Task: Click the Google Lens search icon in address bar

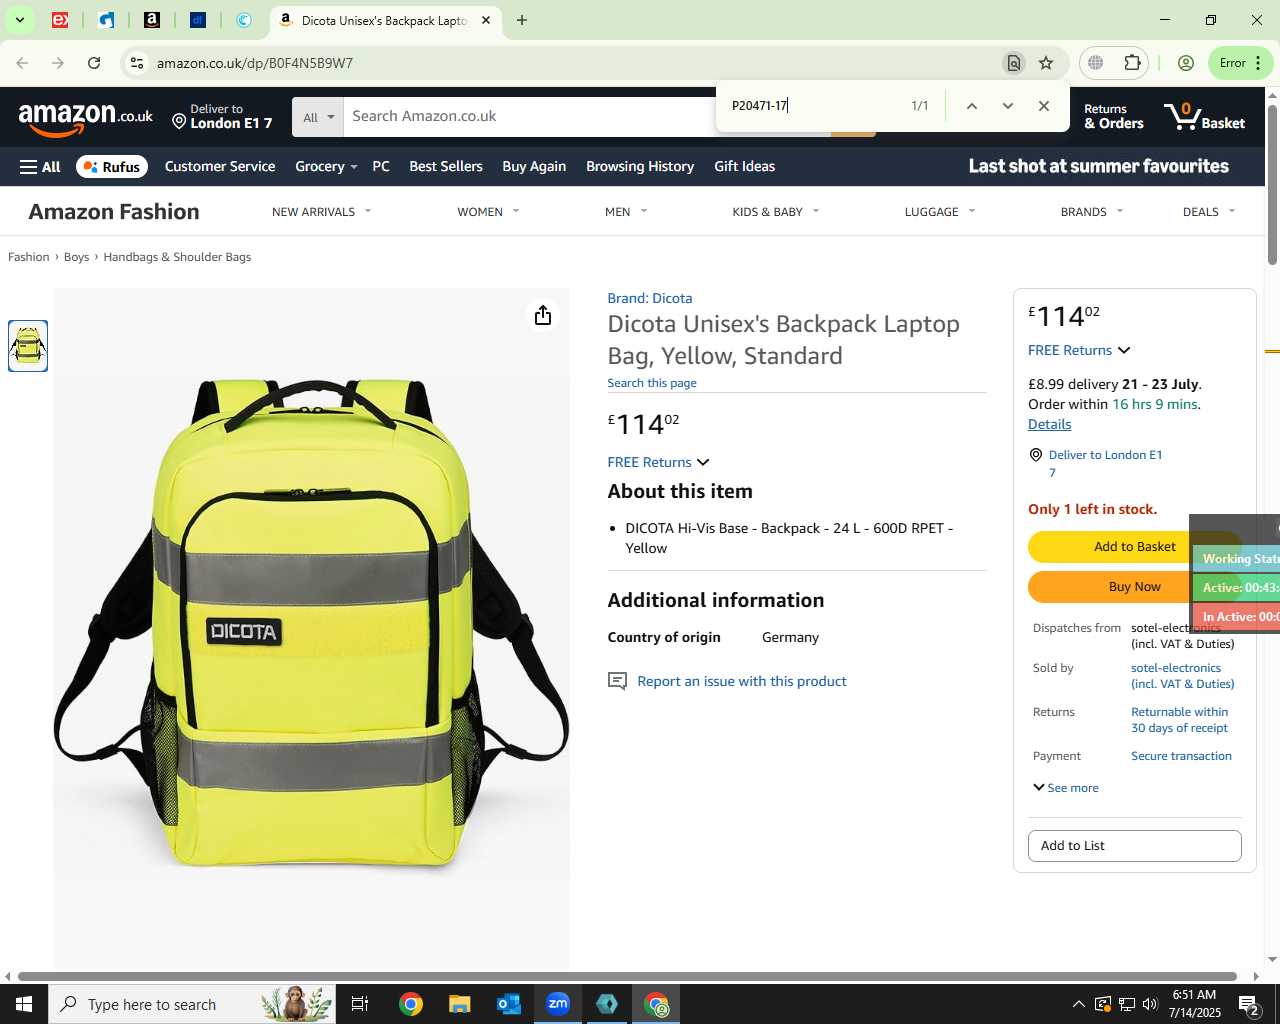Action: pyautogui.click(x=1014, y=63)
